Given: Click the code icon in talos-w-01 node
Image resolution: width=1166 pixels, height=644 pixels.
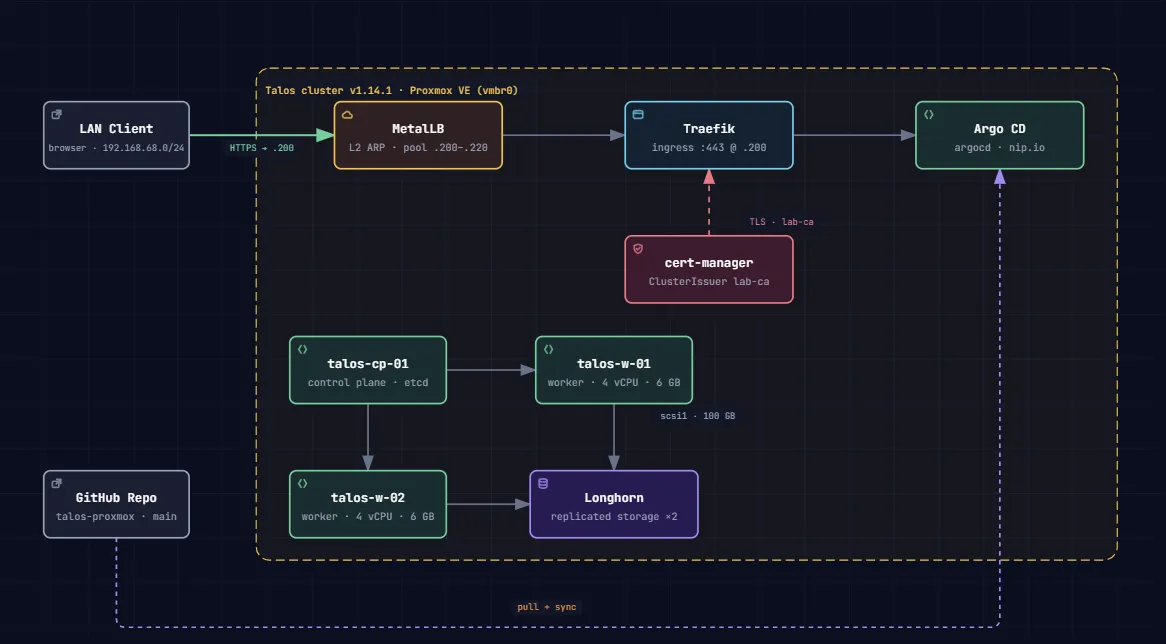Looking at the screenshot, I should tap(549, 350).
